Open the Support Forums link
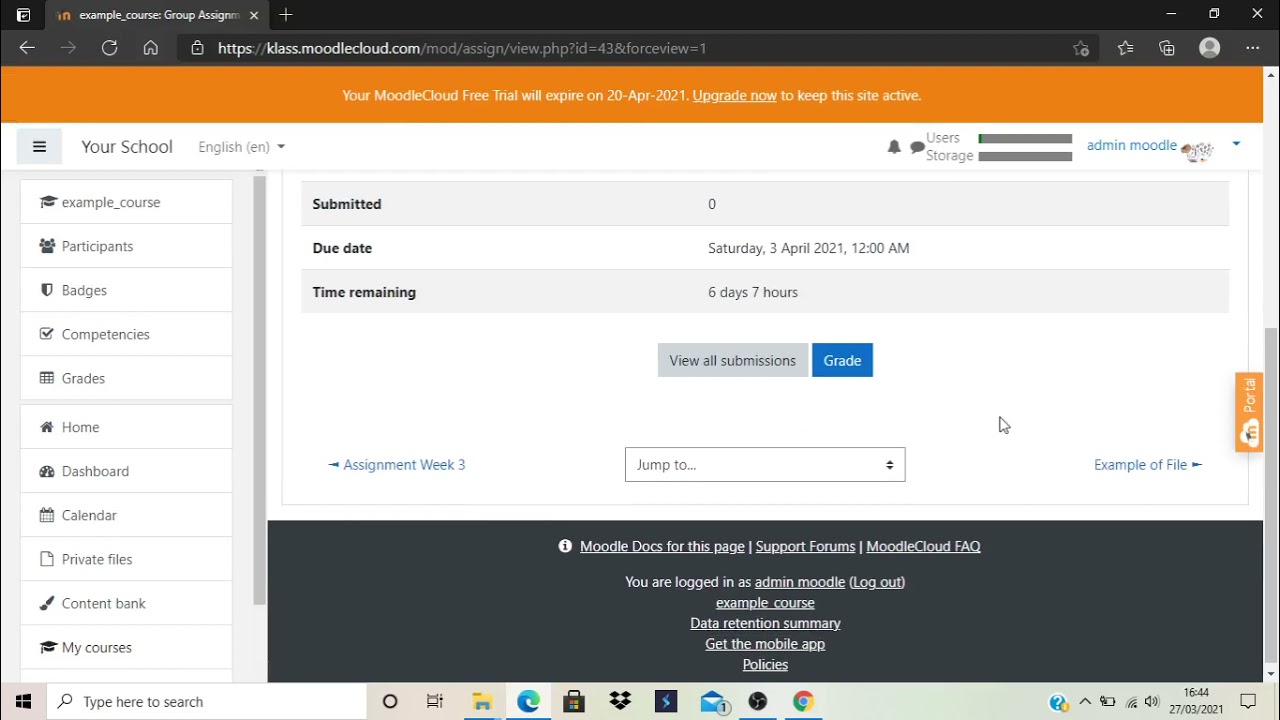The height and width of the screenshot is (720, 1280). pyautogui.click(x=805, y=546)
